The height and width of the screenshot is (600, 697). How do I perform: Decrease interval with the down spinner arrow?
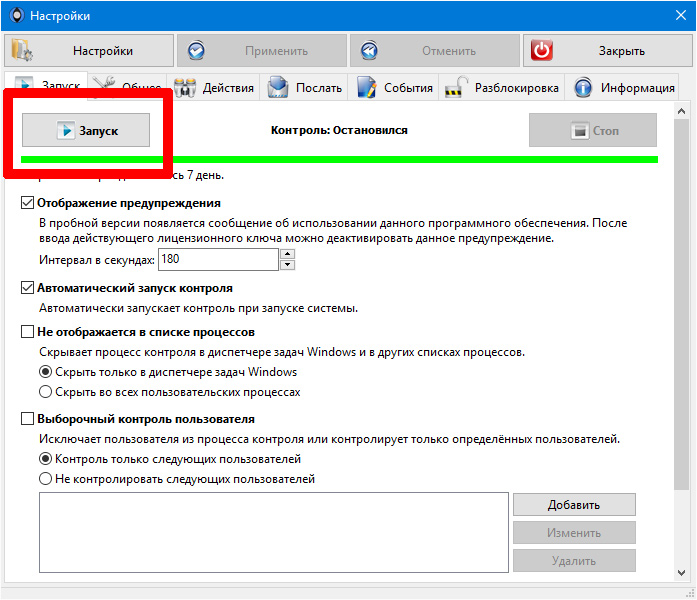click(288, 265)
